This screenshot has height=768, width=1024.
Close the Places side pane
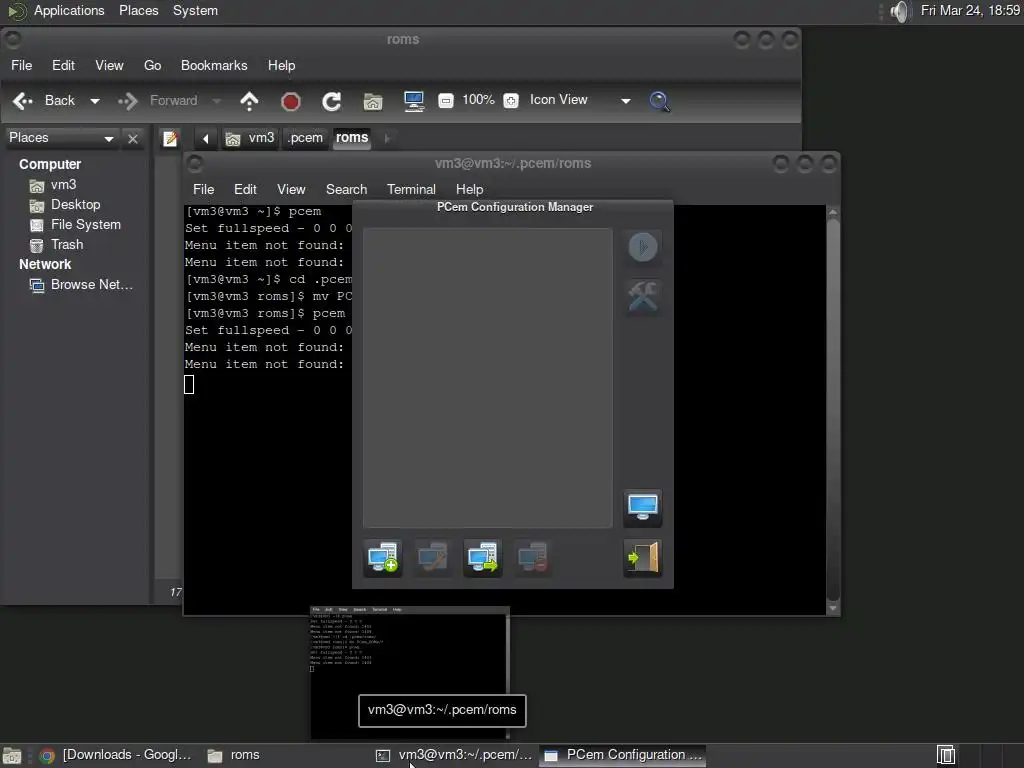(133, 138)
